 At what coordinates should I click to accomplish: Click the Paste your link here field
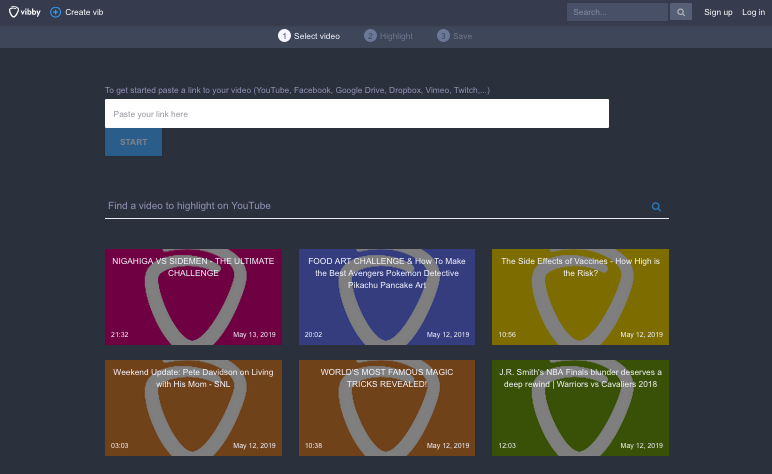[x=357, y=114]
